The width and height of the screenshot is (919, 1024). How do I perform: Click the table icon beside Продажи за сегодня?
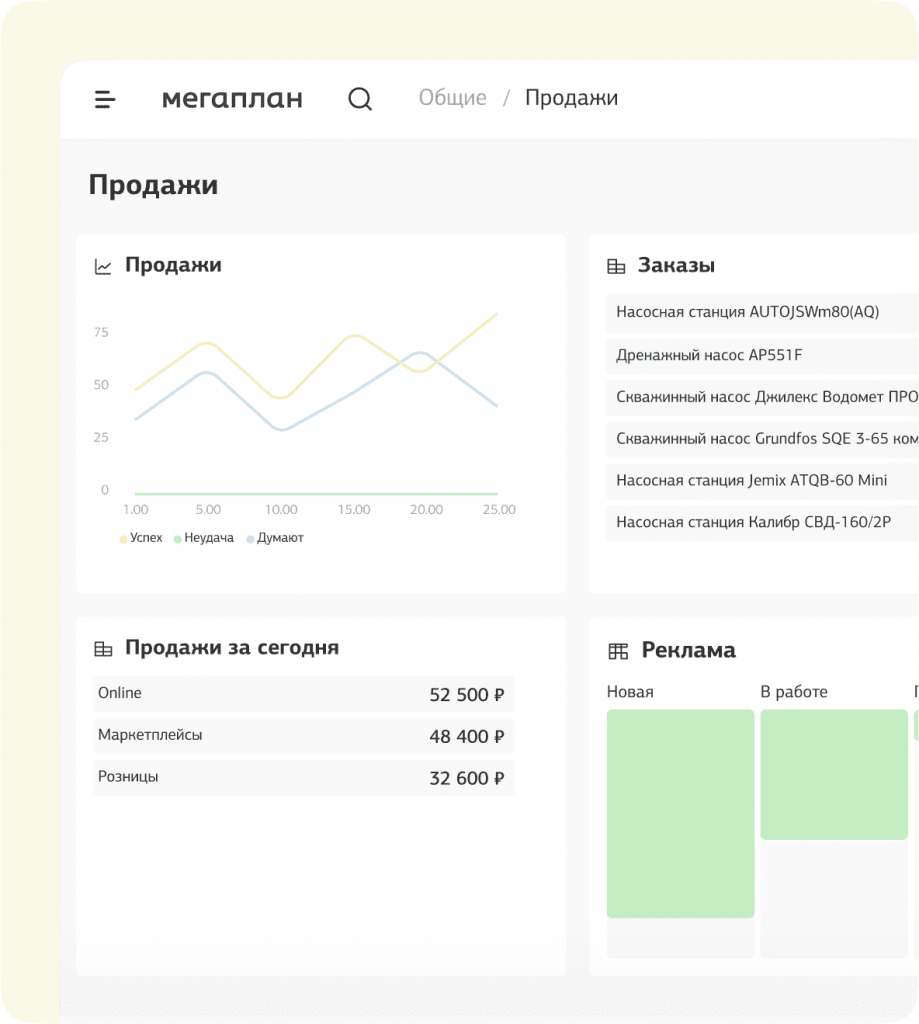coord(103,649)
